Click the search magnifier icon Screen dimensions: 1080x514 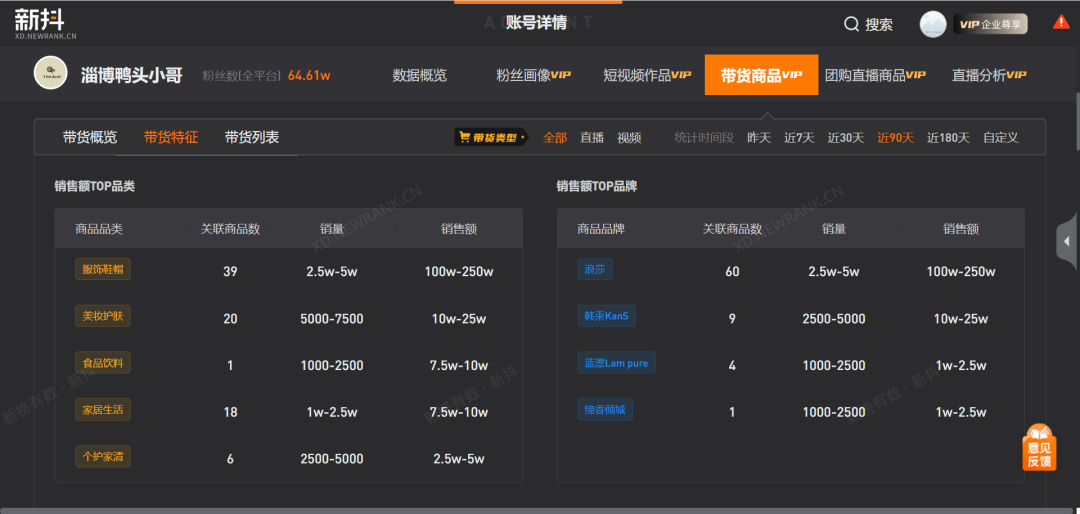[851, 24]
